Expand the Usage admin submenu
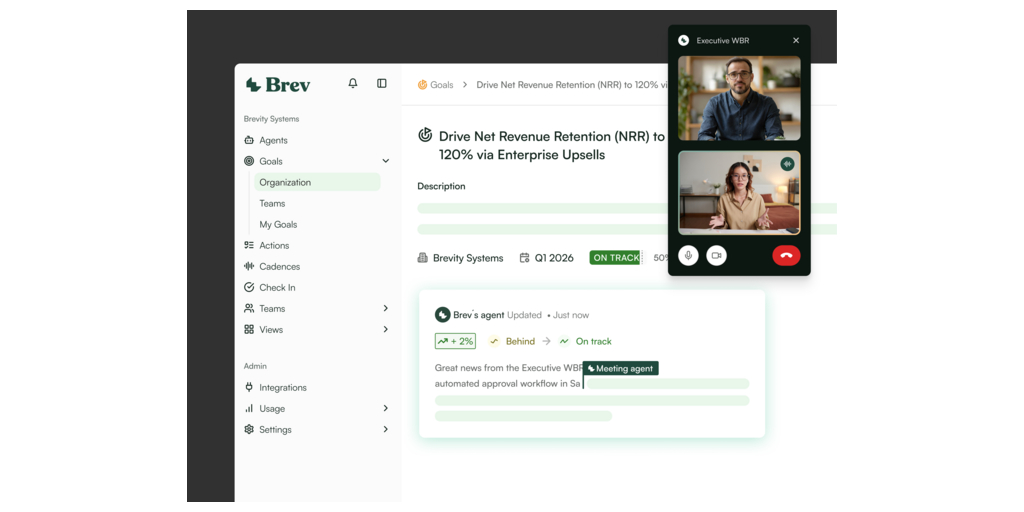 [386, 409]
